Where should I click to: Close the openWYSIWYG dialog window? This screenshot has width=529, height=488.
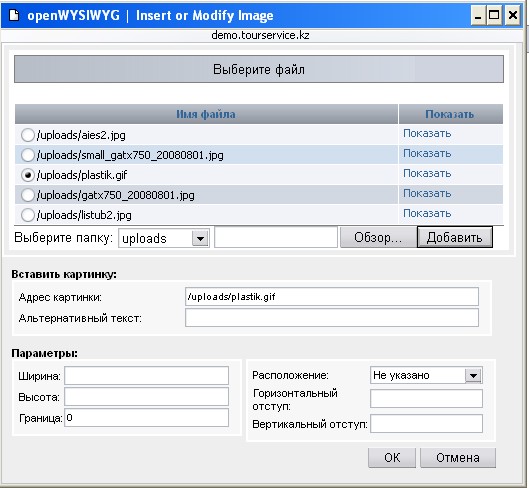tap(512, 16)
